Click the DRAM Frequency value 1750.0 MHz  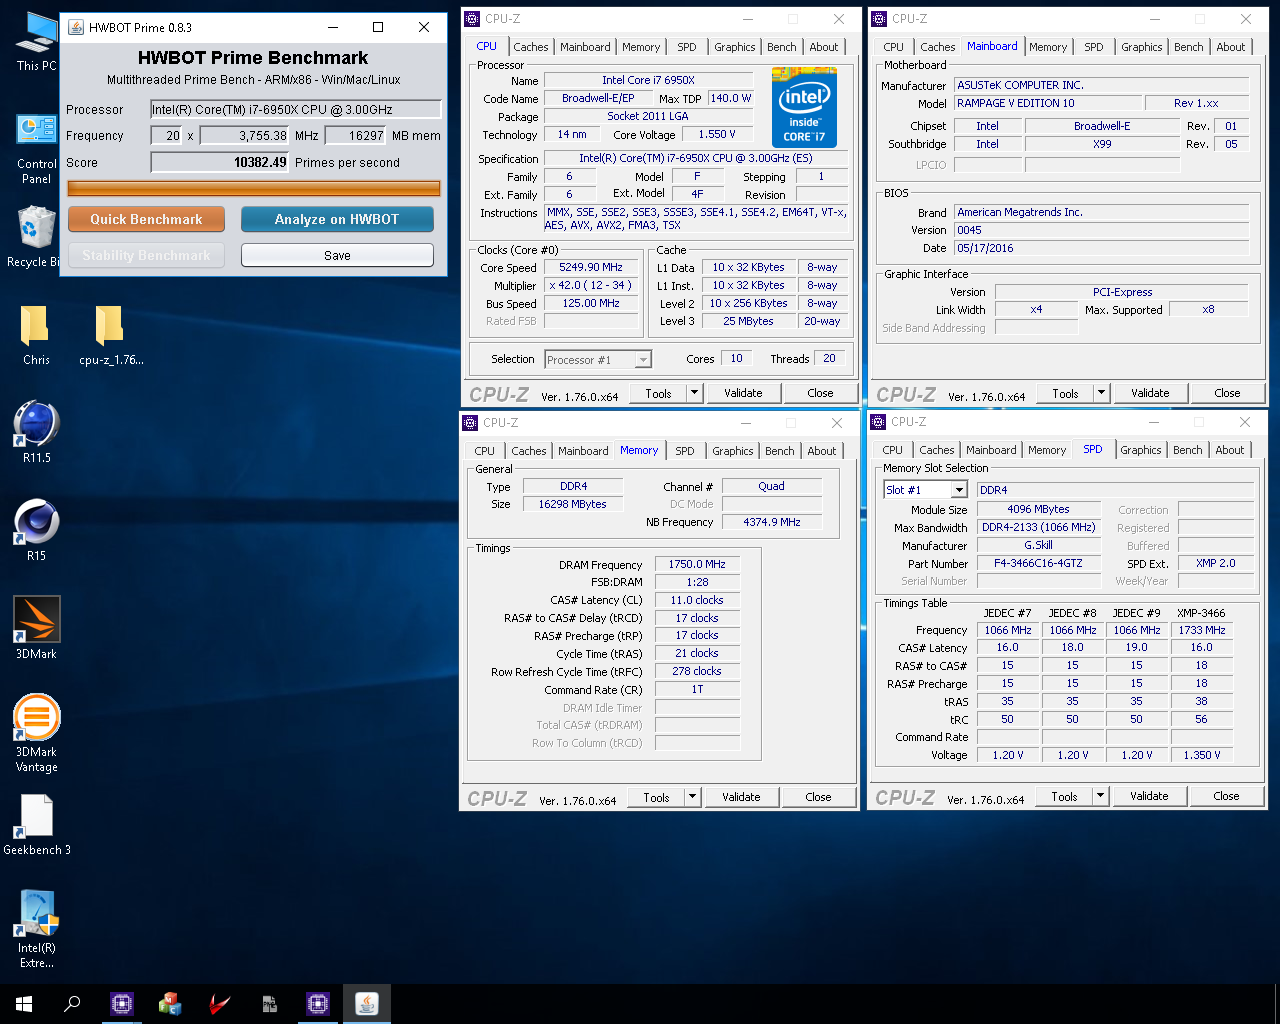[x=697, y=564]
